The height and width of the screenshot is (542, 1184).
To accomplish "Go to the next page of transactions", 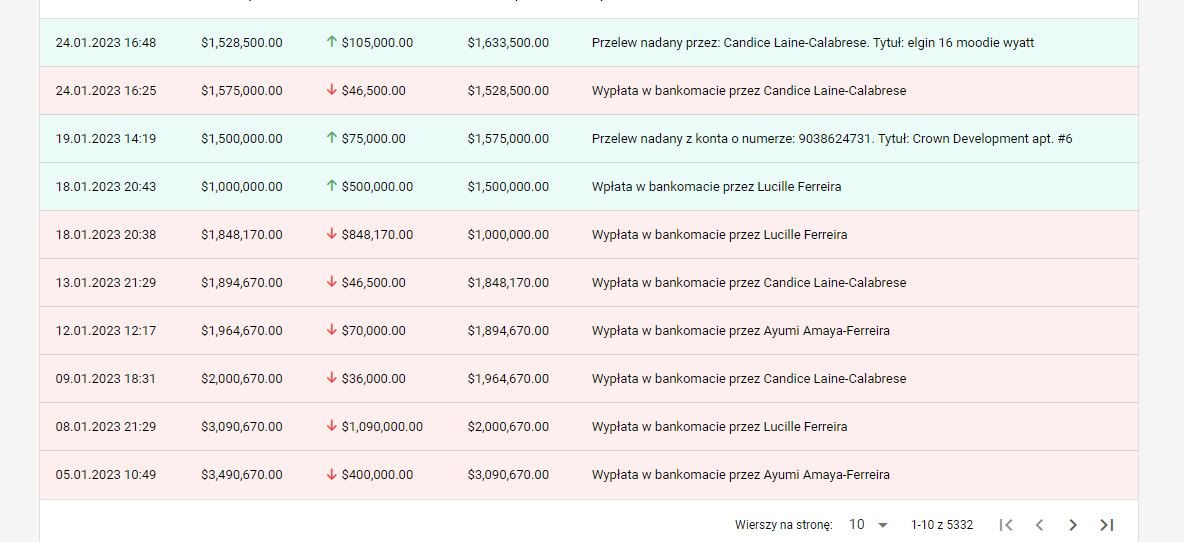I will click(1073, 525).
